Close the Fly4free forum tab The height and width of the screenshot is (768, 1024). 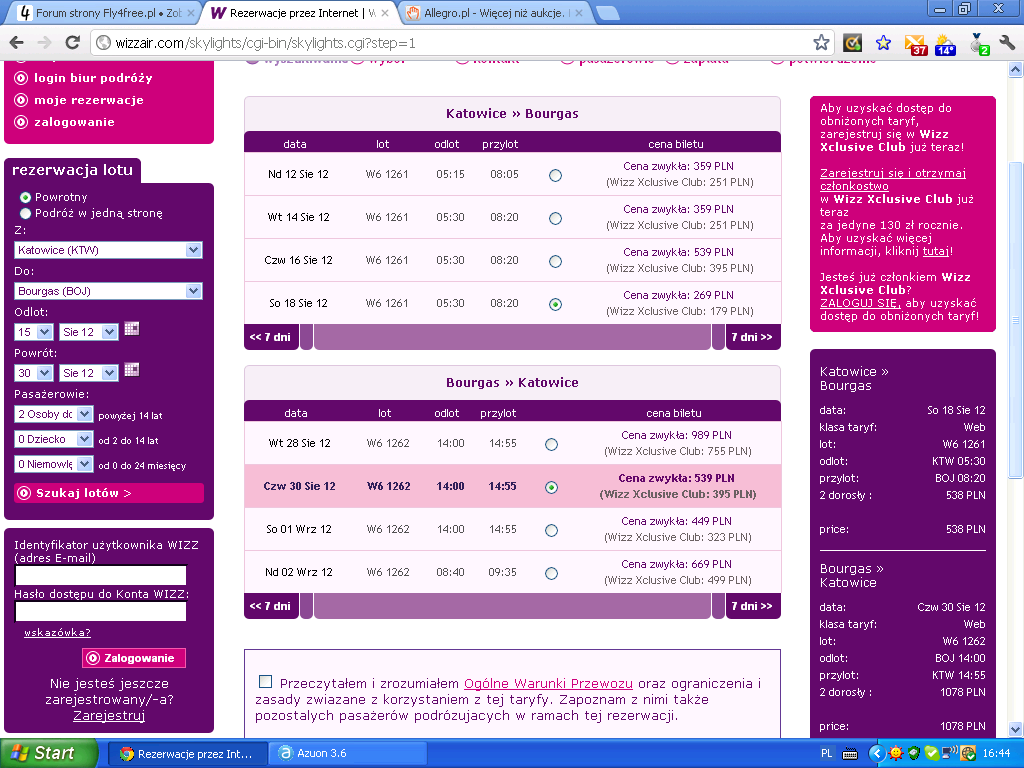(191, 12)
